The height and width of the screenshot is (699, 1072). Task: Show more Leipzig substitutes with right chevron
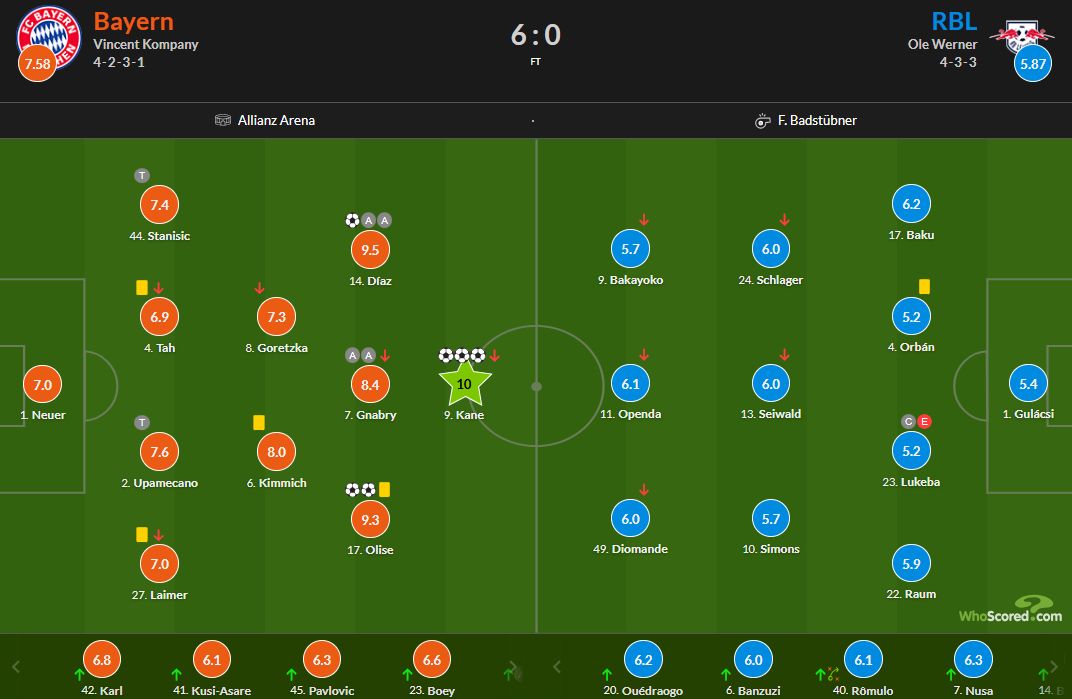point(1054,666)
